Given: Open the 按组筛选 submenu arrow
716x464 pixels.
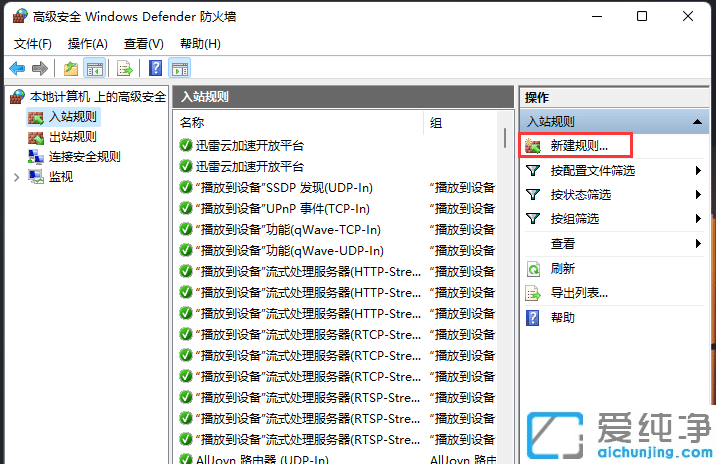Looking at the screenshot, I should (698, 219).
